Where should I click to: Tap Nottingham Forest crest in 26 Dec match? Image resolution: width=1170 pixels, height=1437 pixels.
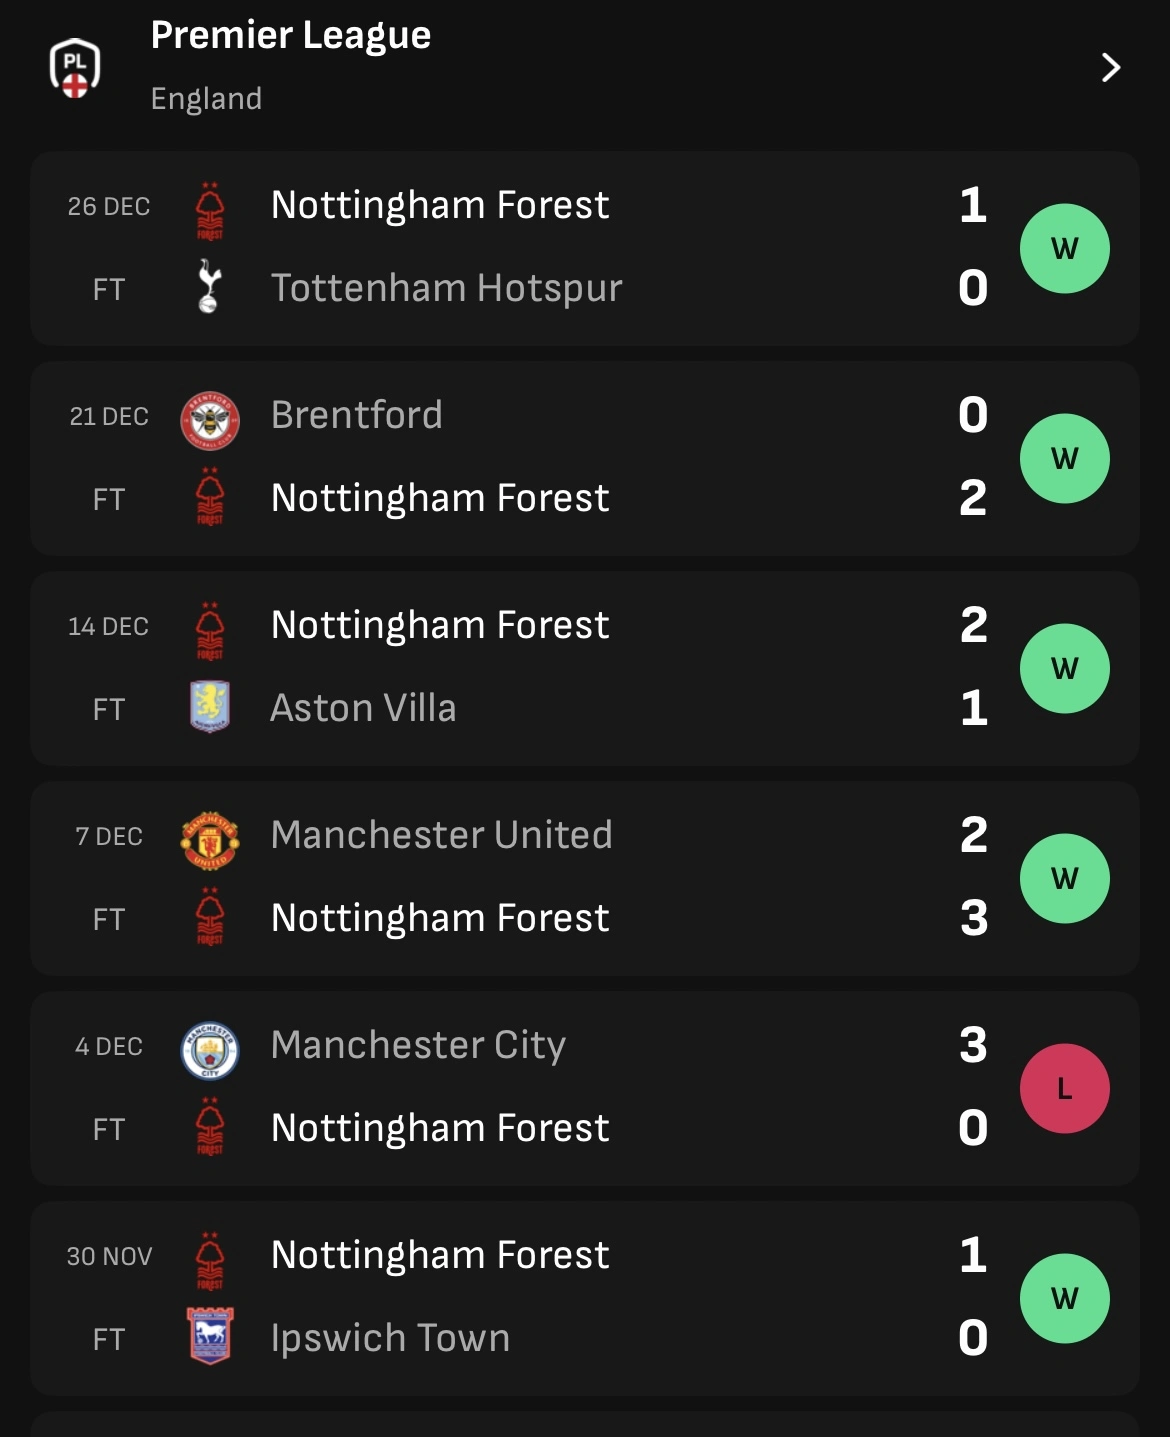pyautogui.click(x=209, y=210)
